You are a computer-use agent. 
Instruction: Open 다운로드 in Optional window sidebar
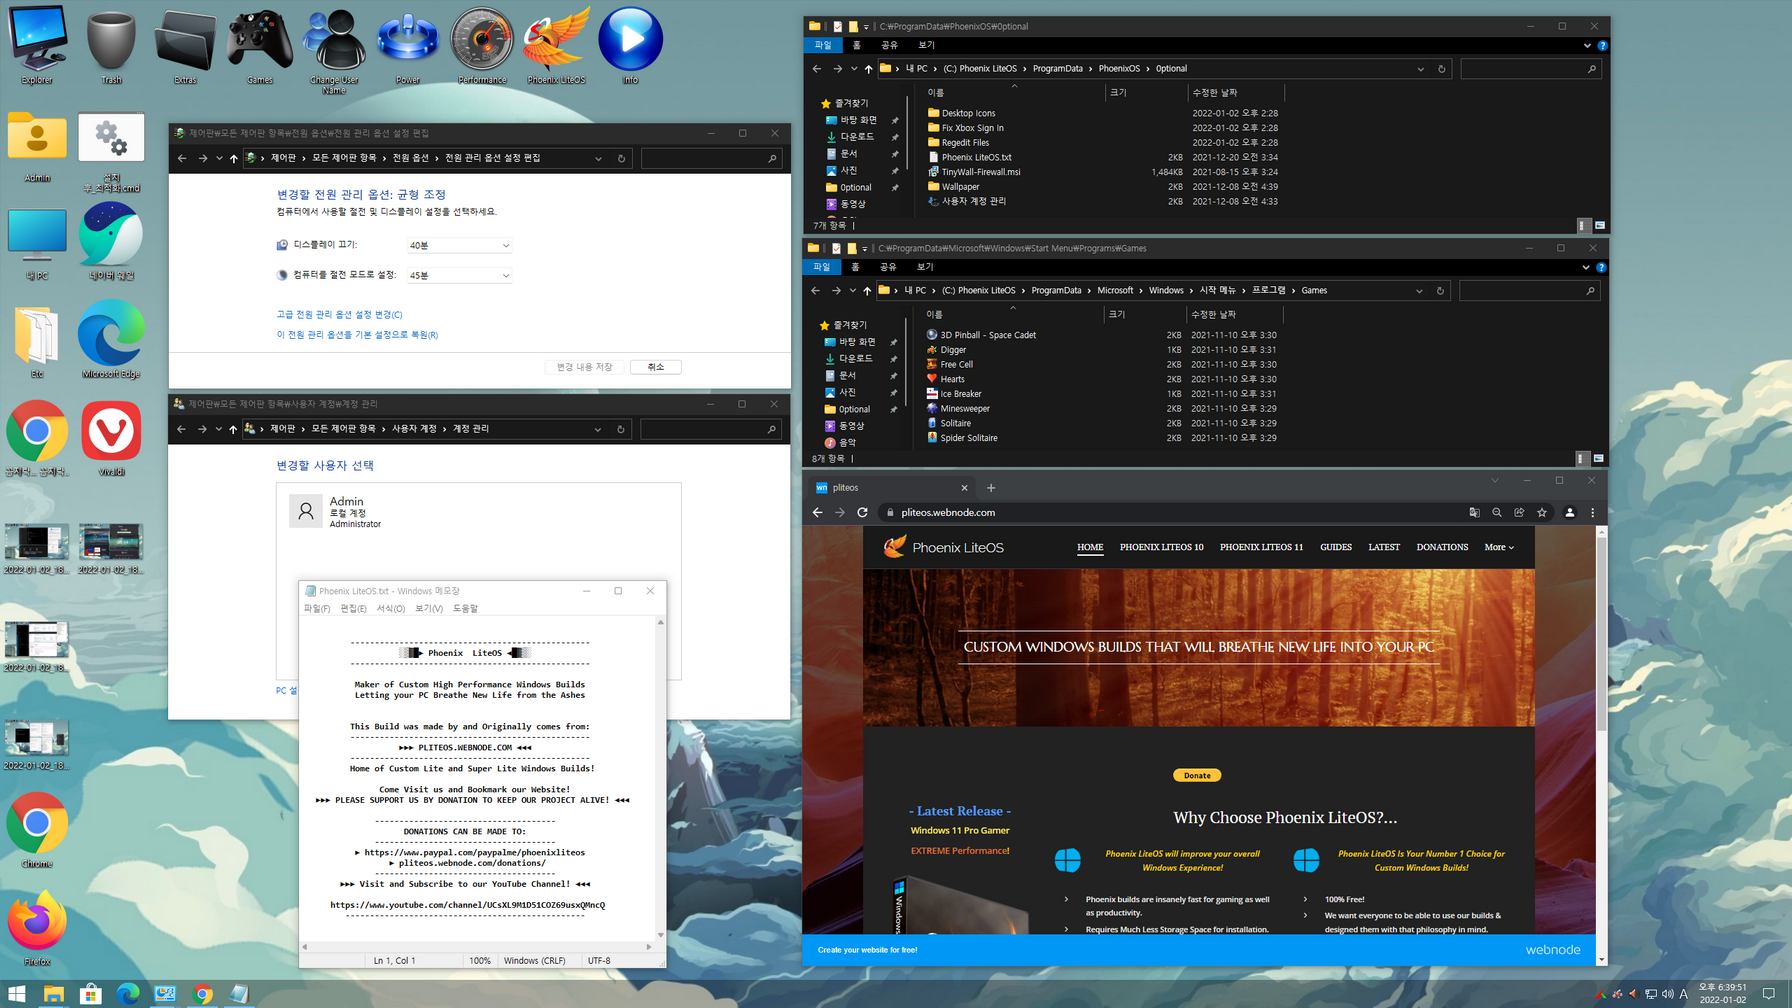[856, 136]
